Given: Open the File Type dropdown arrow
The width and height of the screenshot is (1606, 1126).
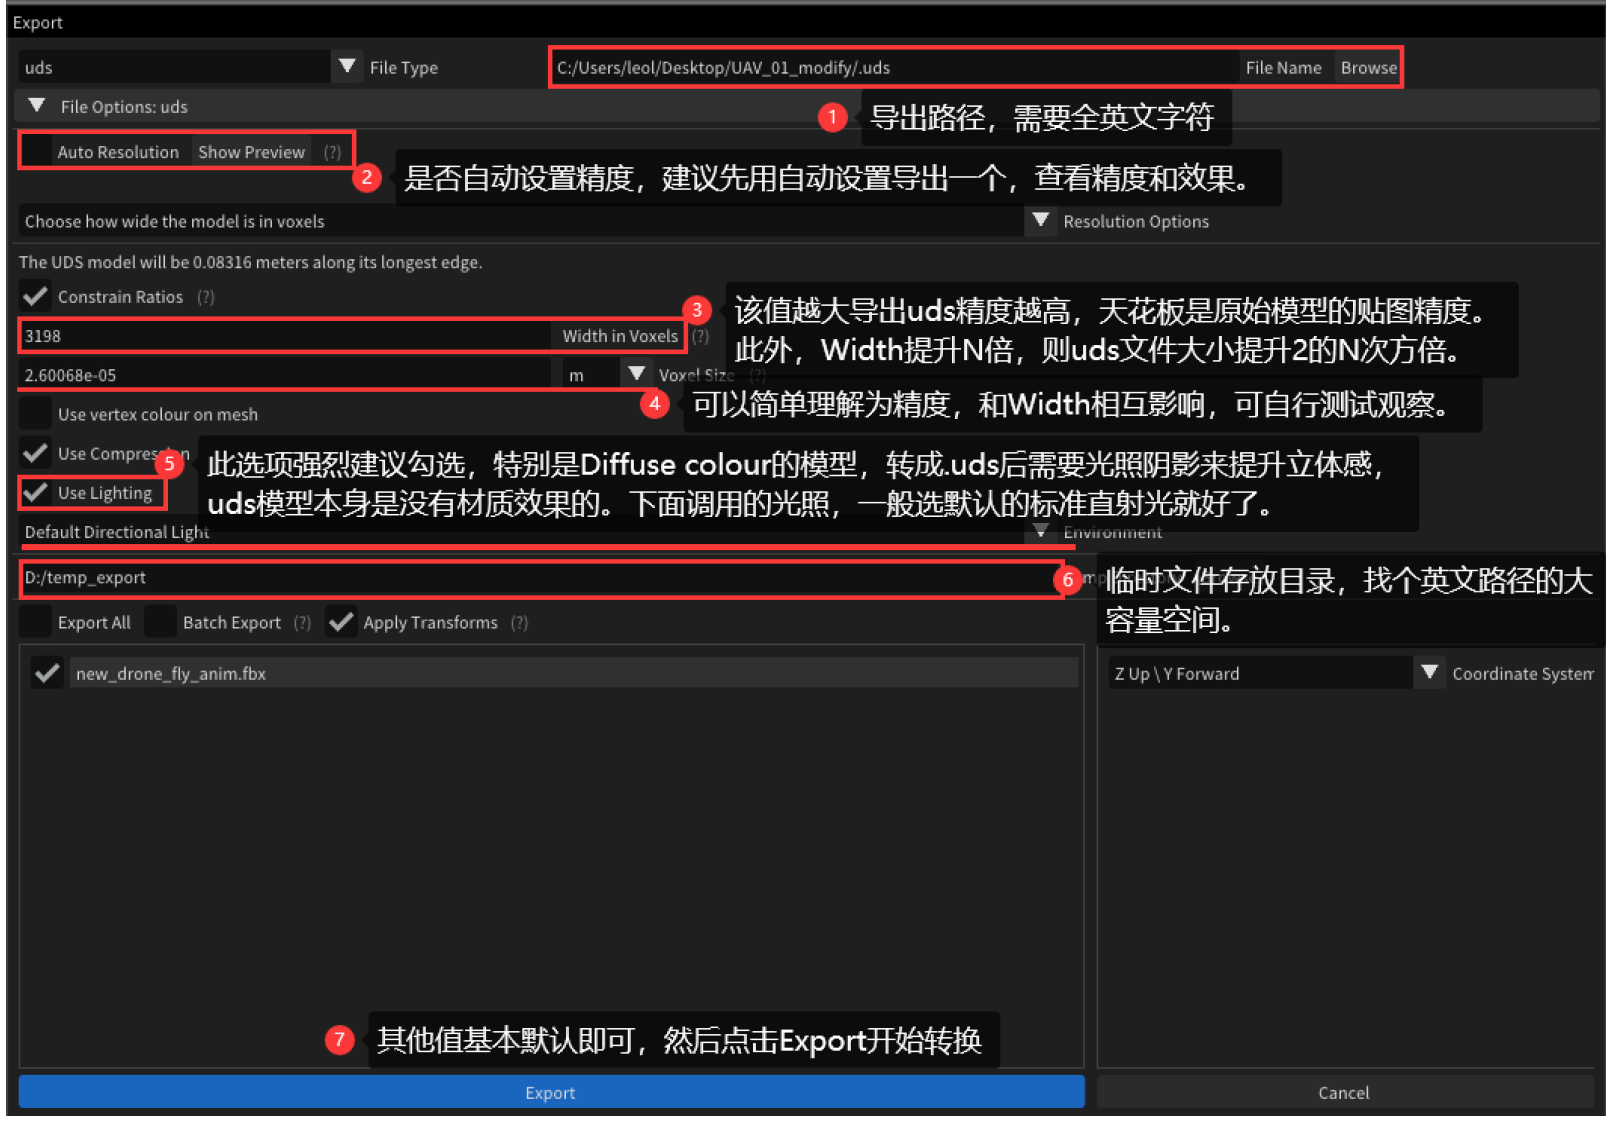Looking at the screenshot, I should [347, 67].
